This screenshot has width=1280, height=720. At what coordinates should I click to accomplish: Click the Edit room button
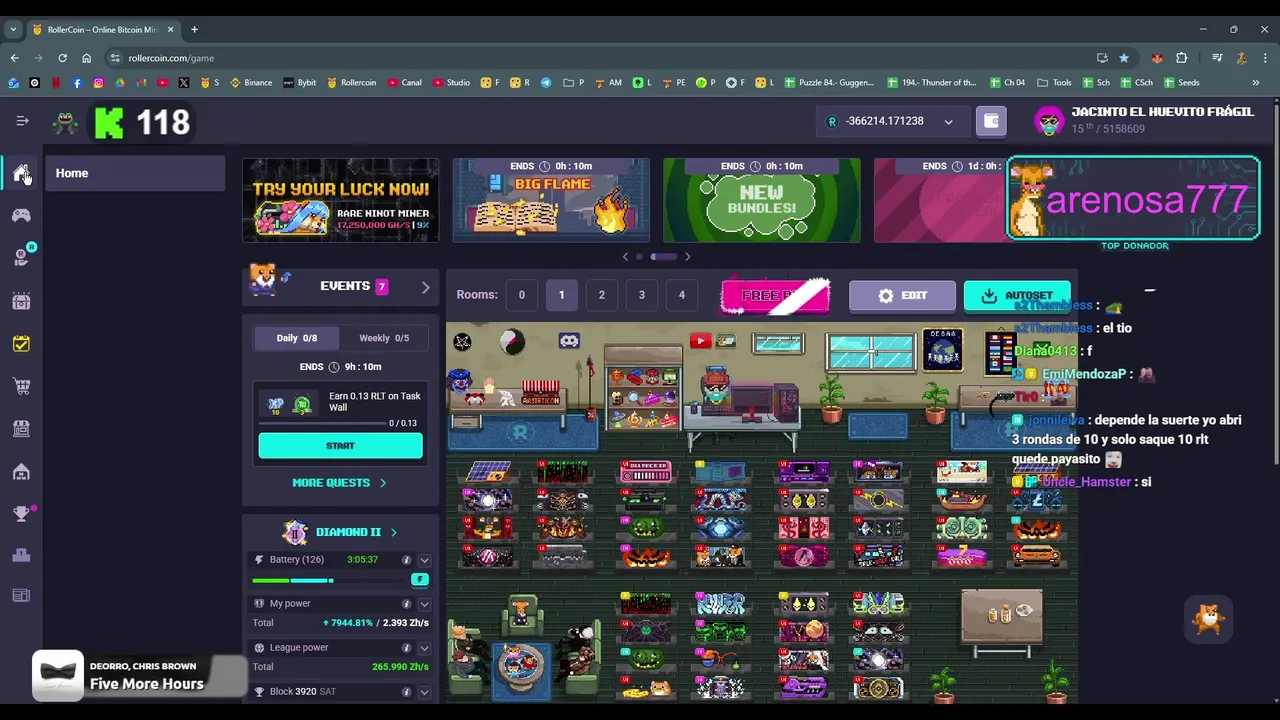click(x=902, y=296)
